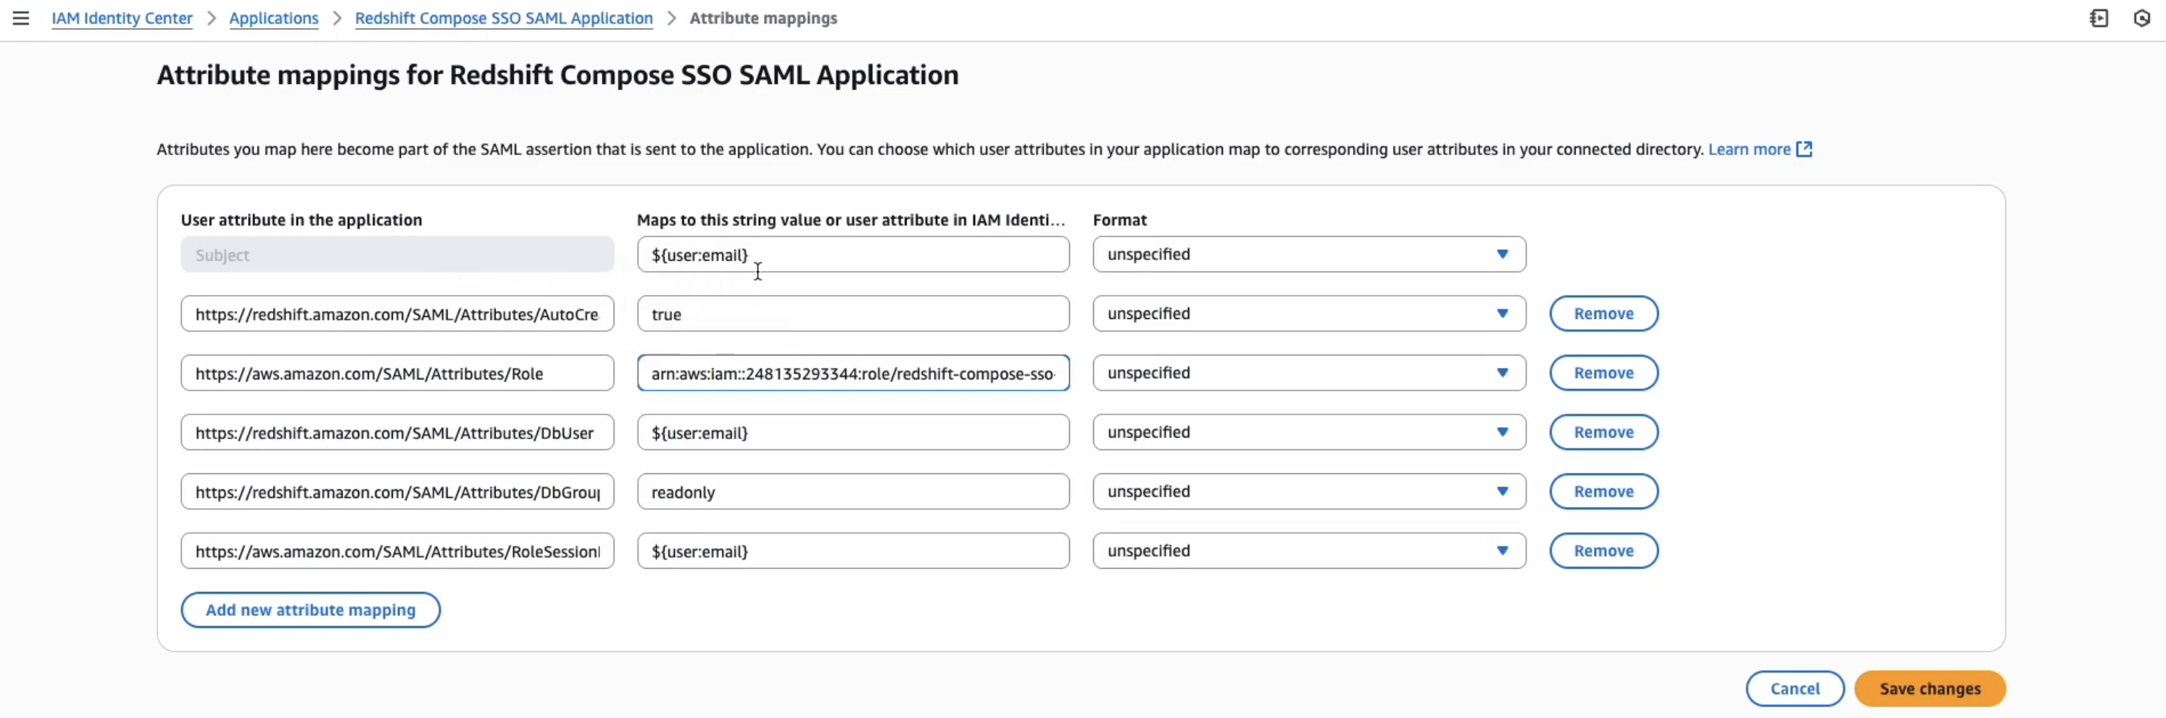This screenshot has height=718, width=2166.
Task: Remove the DbGroups attribute mapping
Action: pos(1603,492)
